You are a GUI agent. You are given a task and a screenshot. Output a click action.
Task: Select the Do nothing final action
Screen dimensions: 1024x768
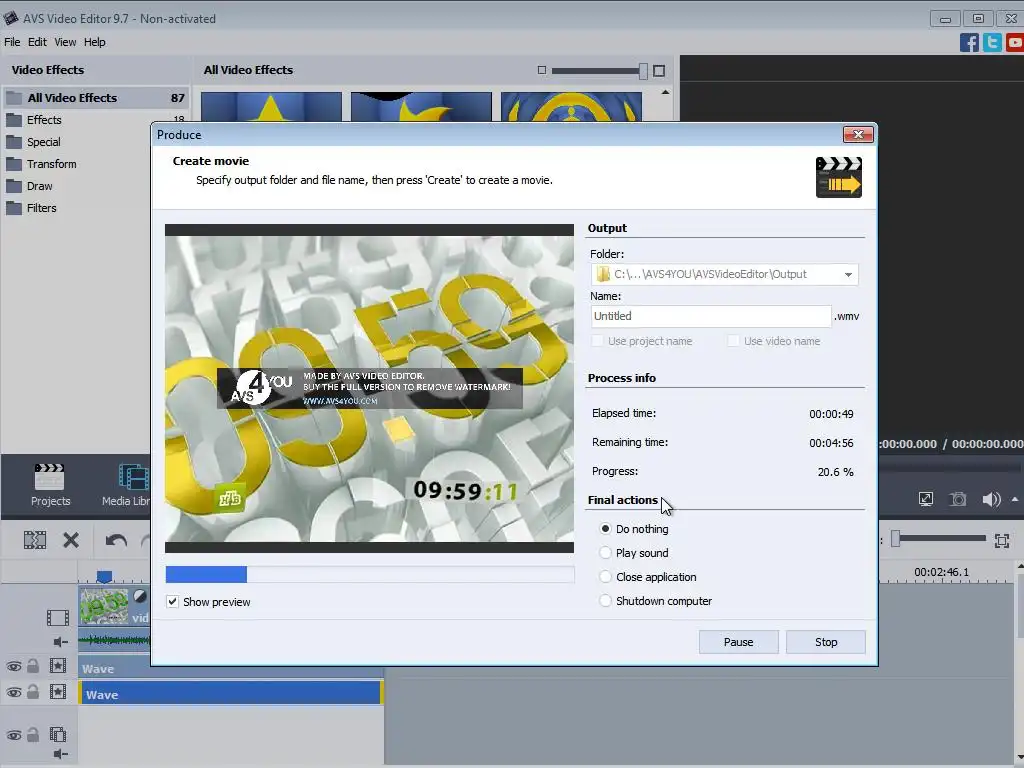[605, 529]
